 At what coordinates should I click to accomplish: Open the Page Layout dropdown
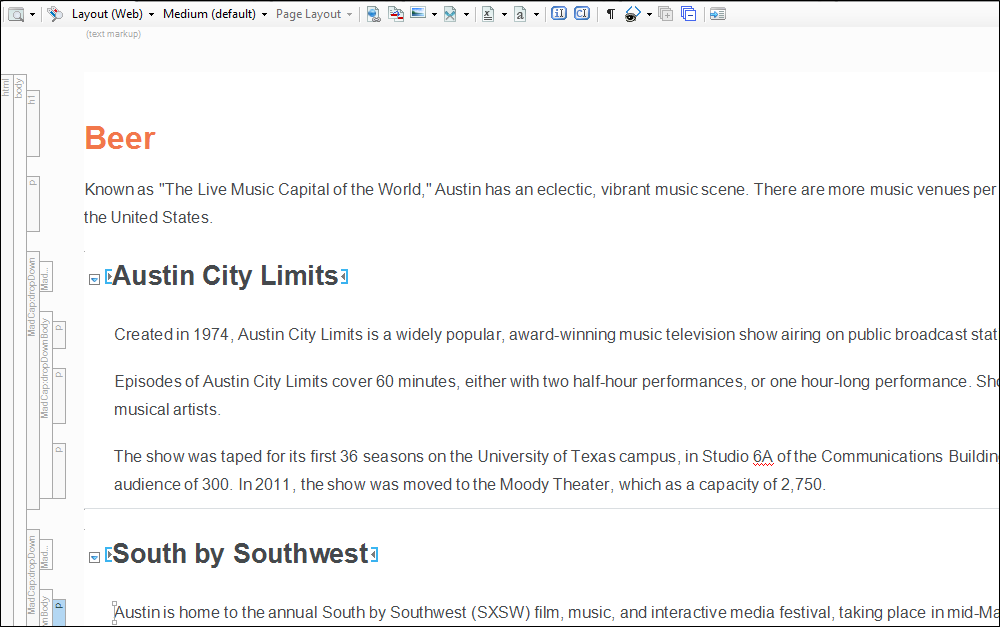[314, 14]
